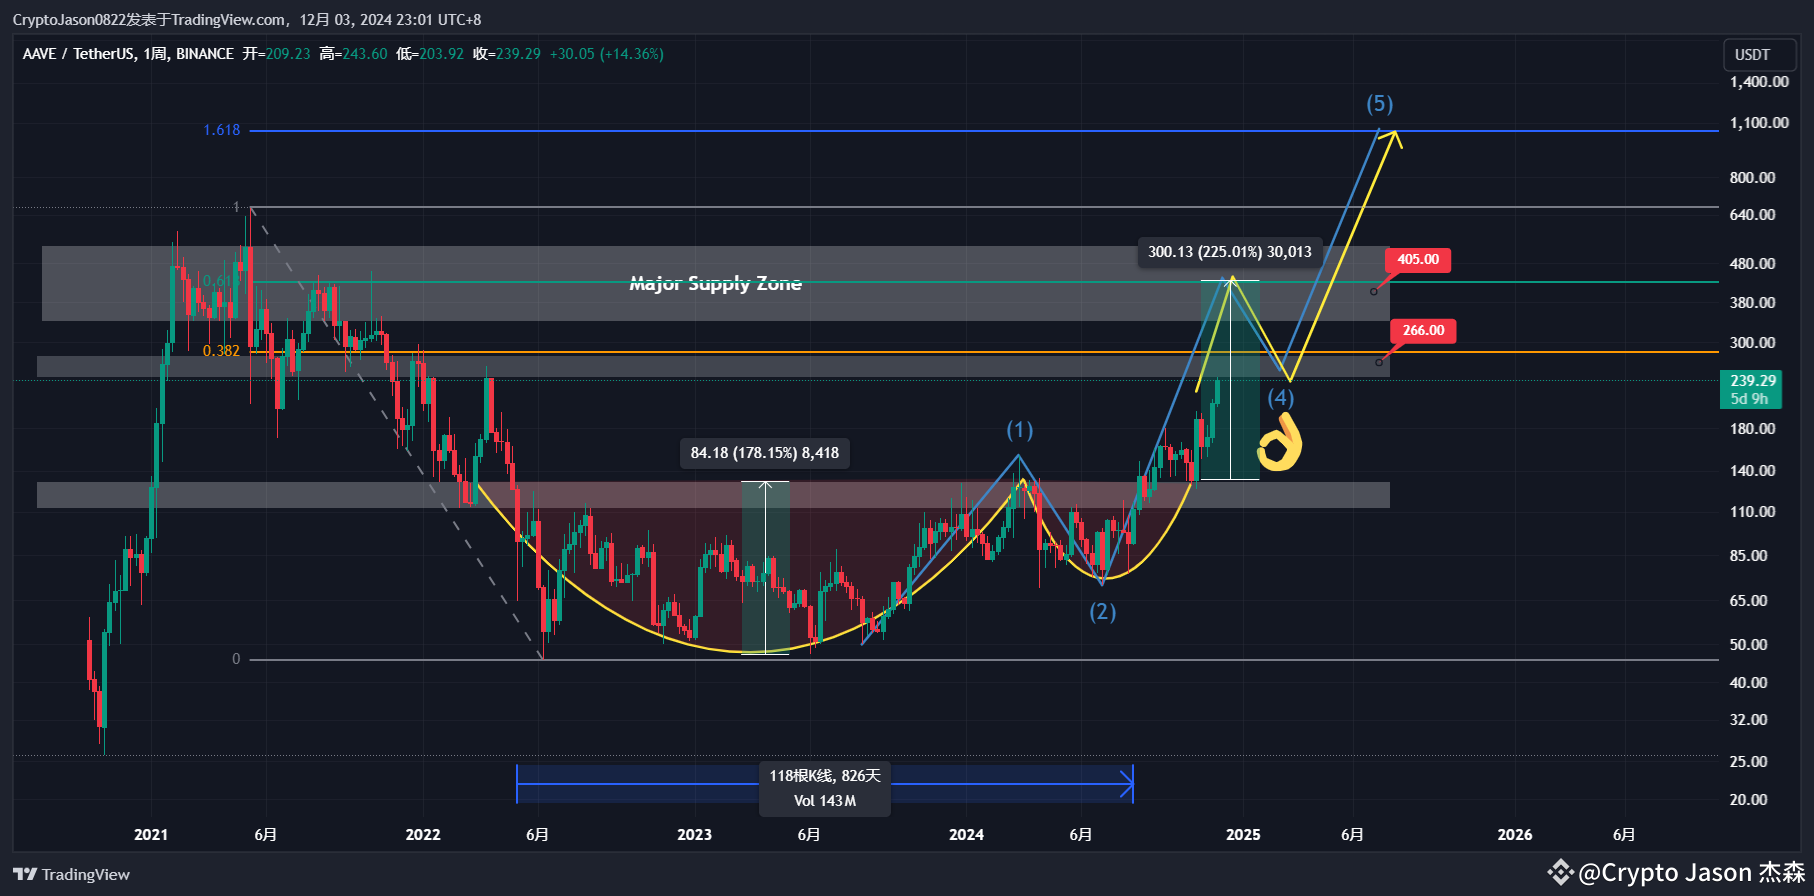Click the wave label (2)
The height and width of the screenshot is (896, 1814).
(1102, 612)
